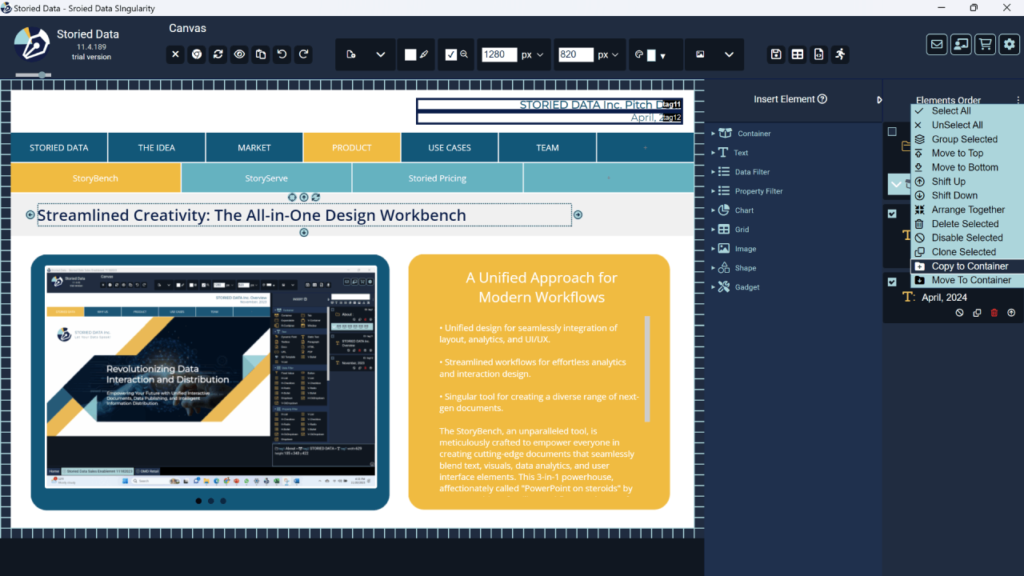Click the undo arrow in Canvas toolbar

282,54
